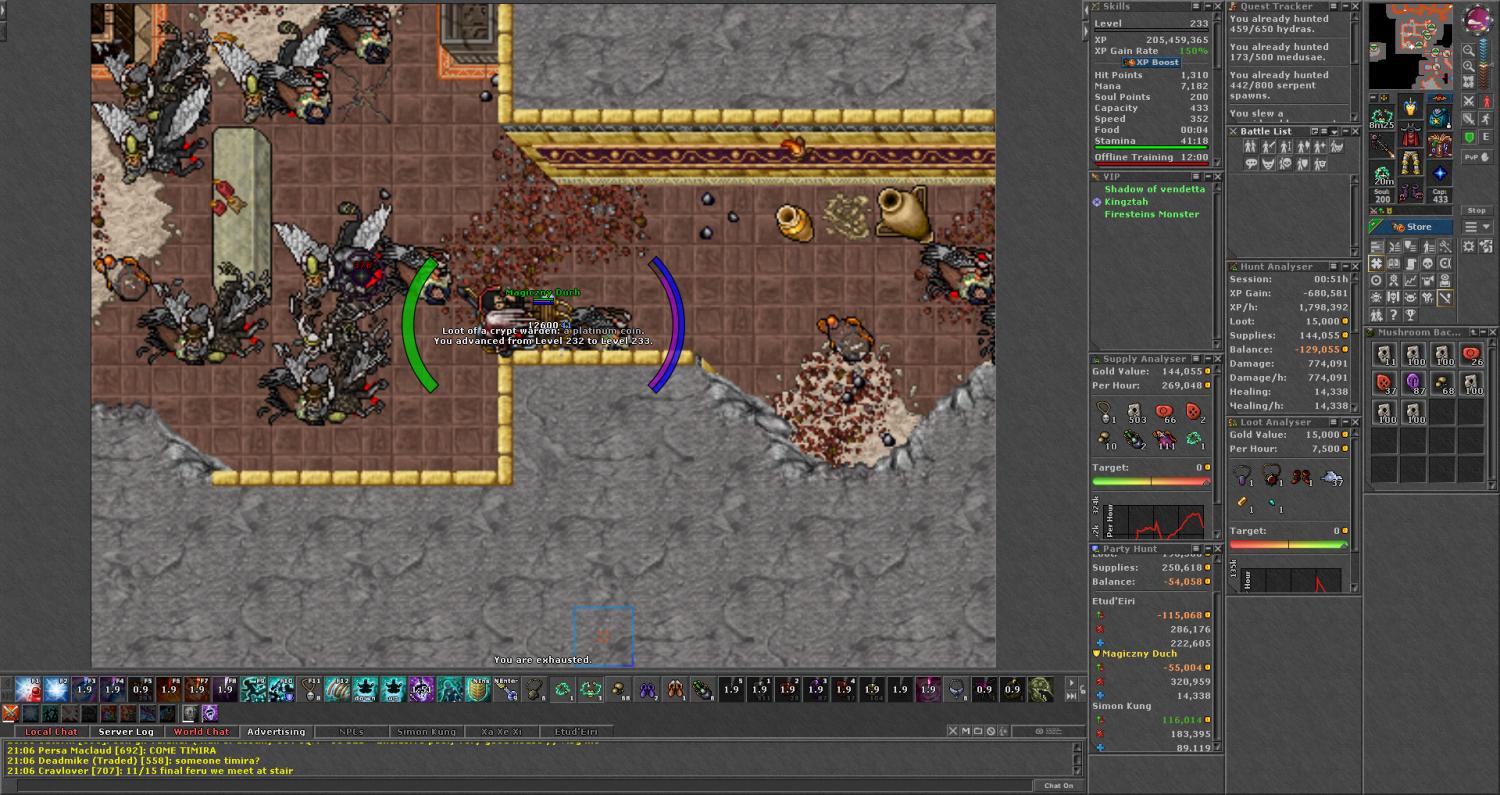Toggle Chat On mode button
1500x795 pixels.
click(x=1059, y=785)
